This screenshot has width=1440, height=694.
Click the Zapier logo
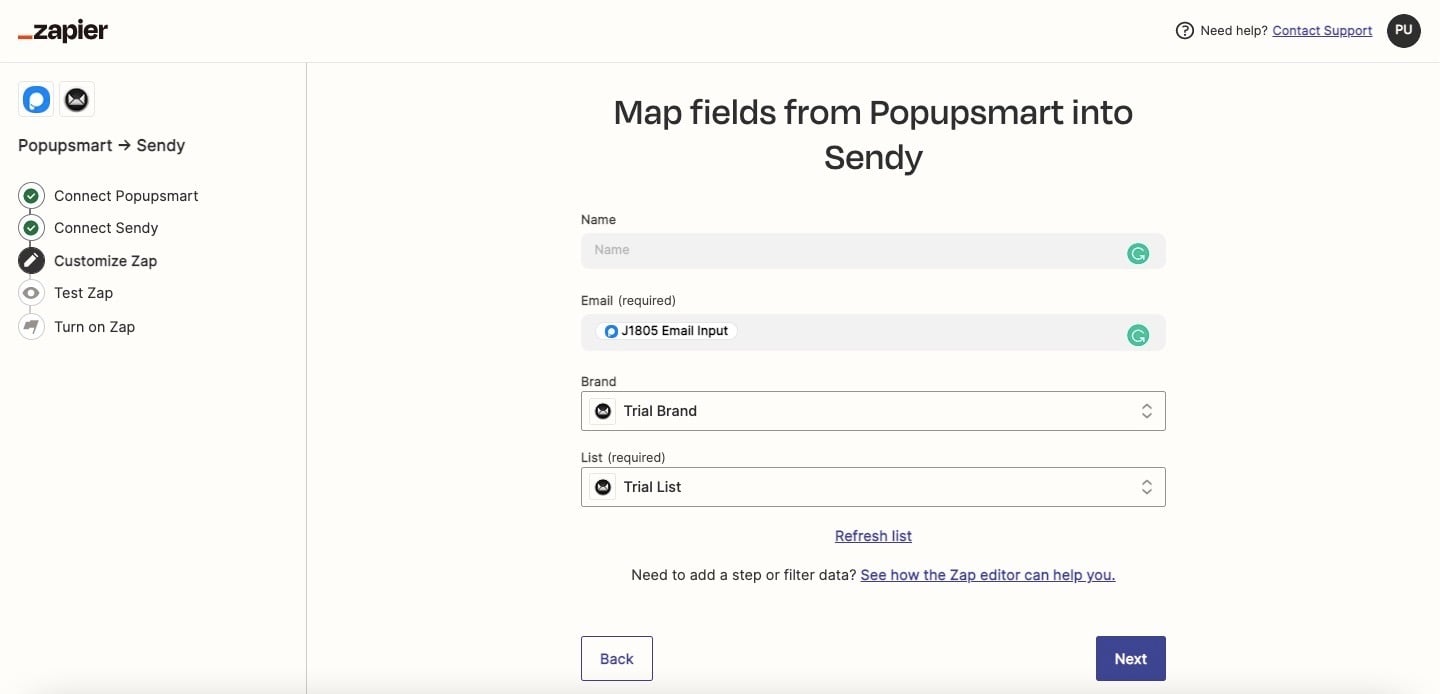(63, 31)
